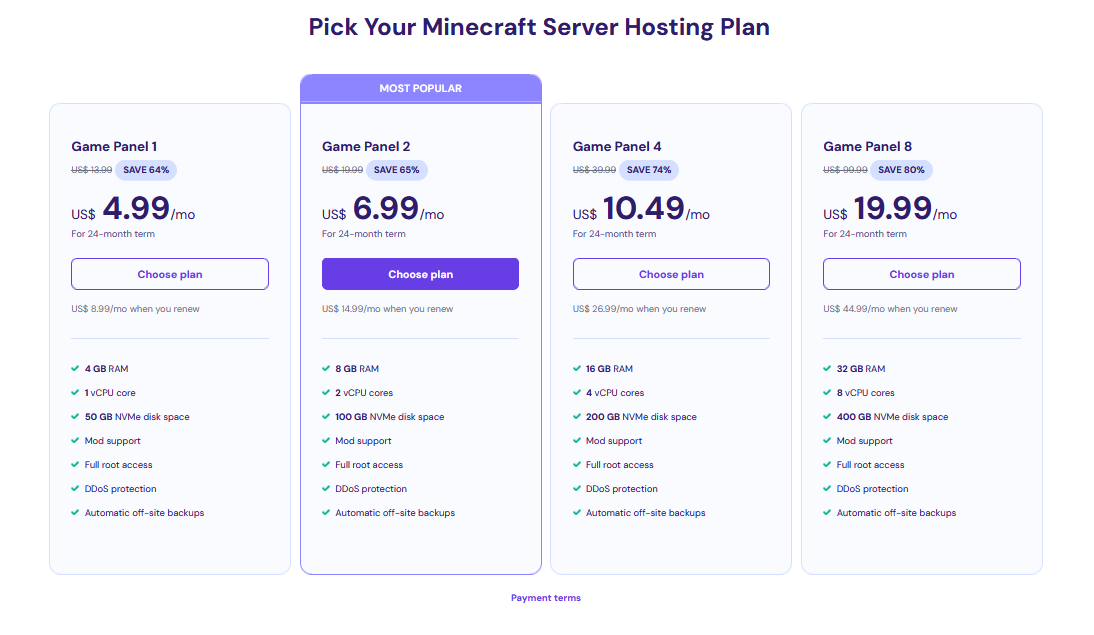Click Choose plan under Game Panel 8
Screen dimensions: 1094x635
pyautogui.click(x=921, y=273)
